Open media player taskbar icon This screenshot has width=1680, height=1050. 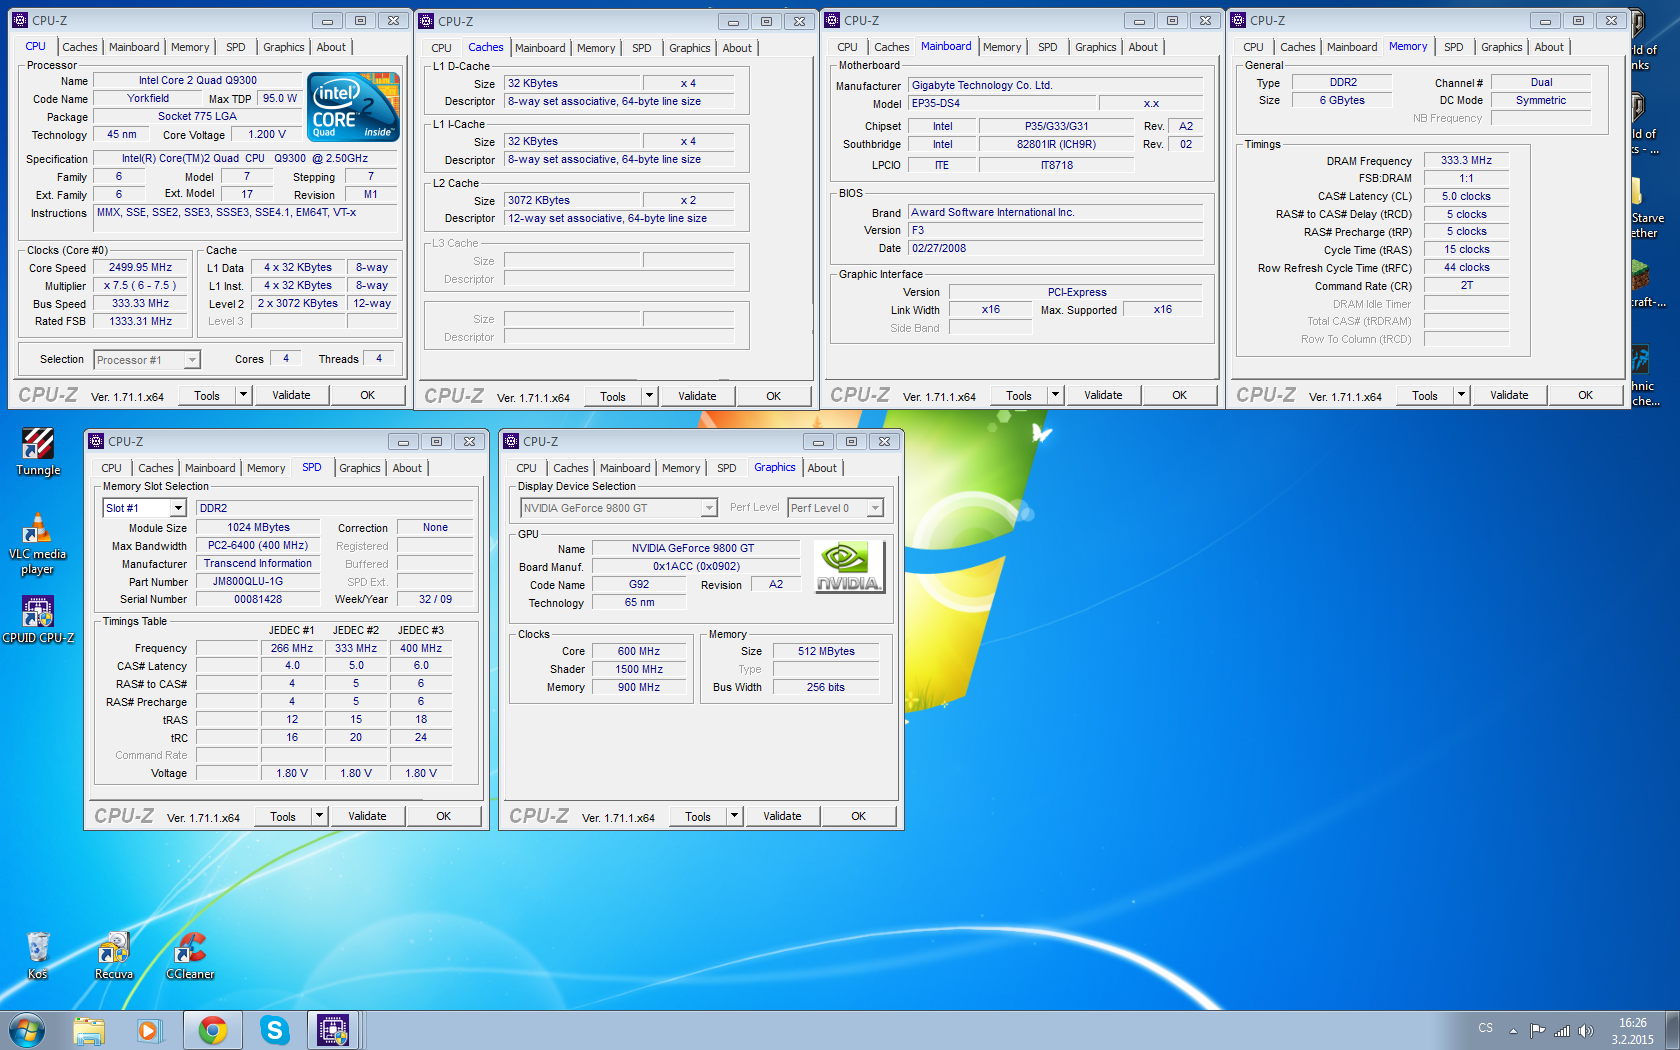coord(149,1030)
